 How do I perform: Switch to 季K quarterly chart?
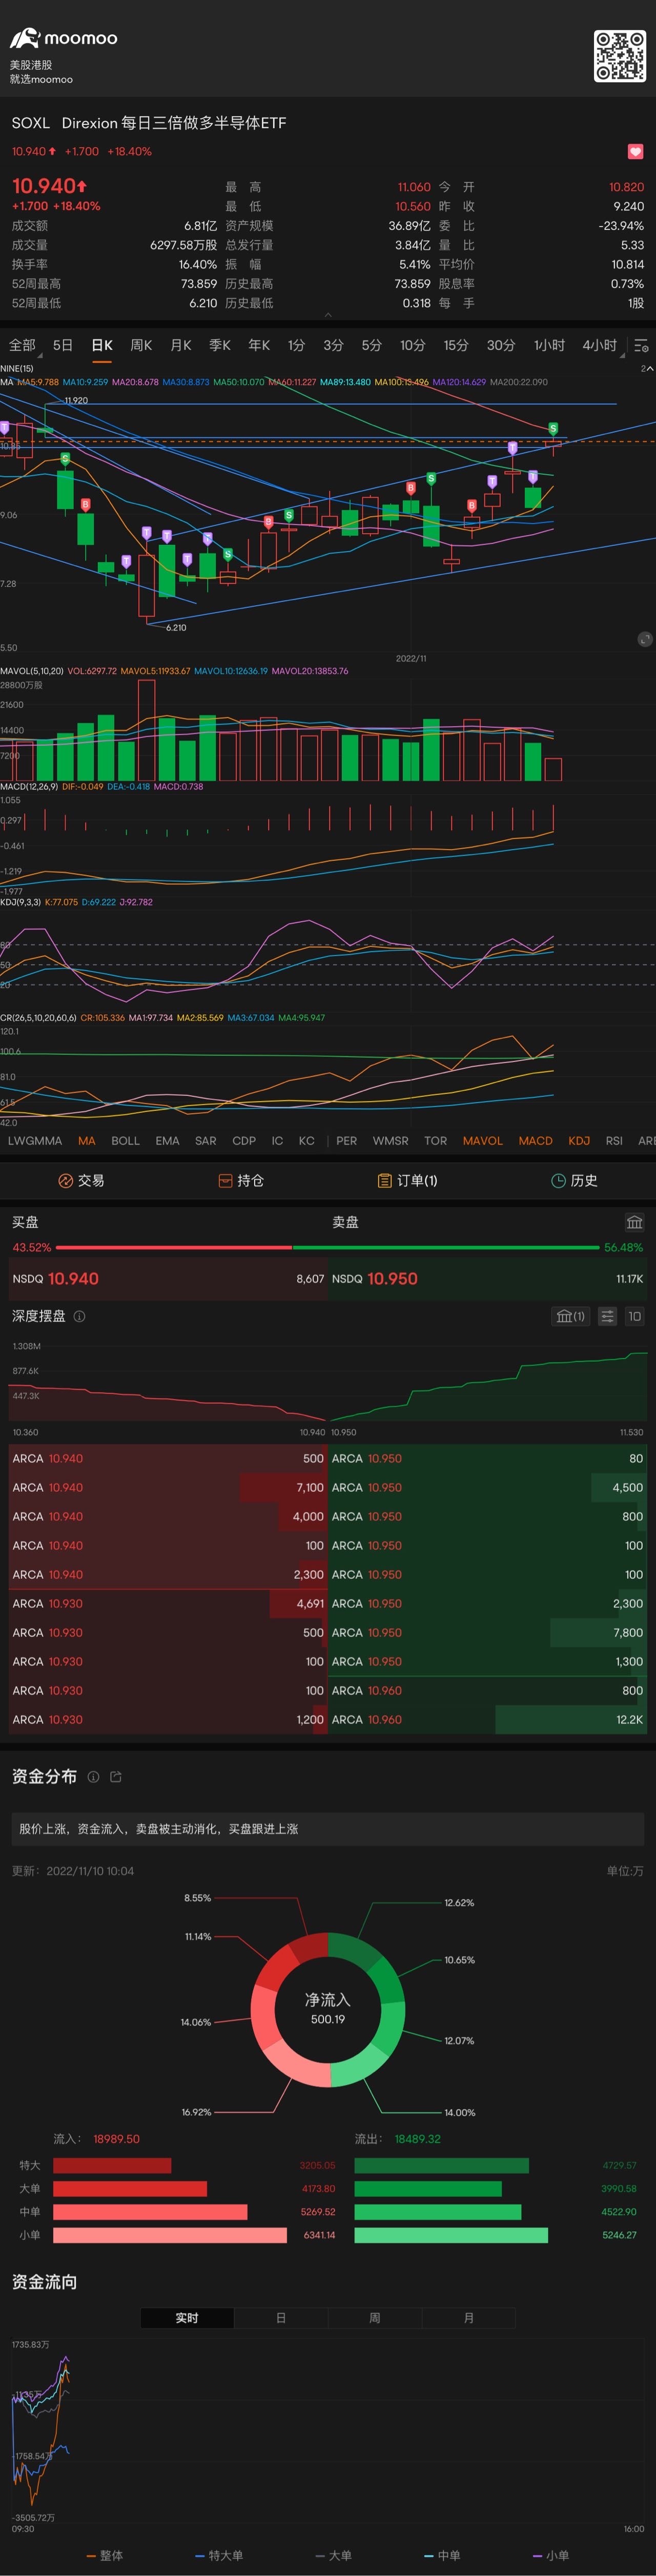(220, 345)
